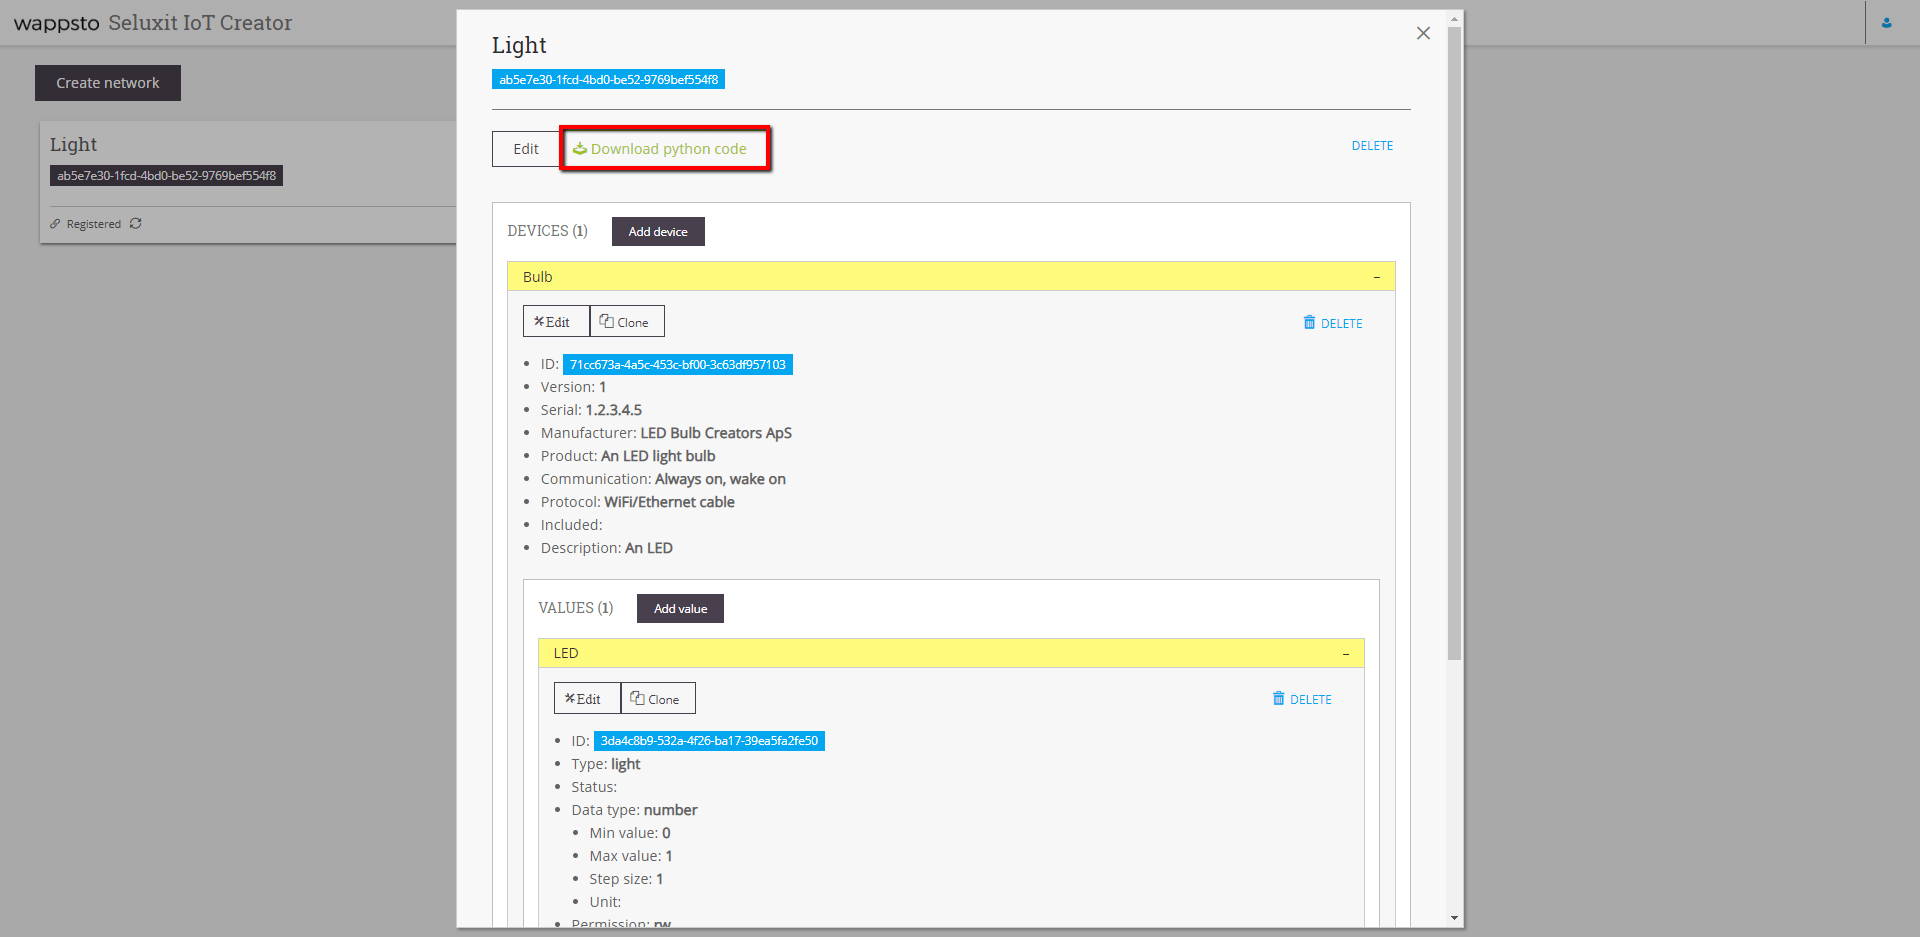The height and width of the screenshot is (937, 1920).
Task: Click Max value 1 text
Action: pyautogui.click(x=631, y=856)
